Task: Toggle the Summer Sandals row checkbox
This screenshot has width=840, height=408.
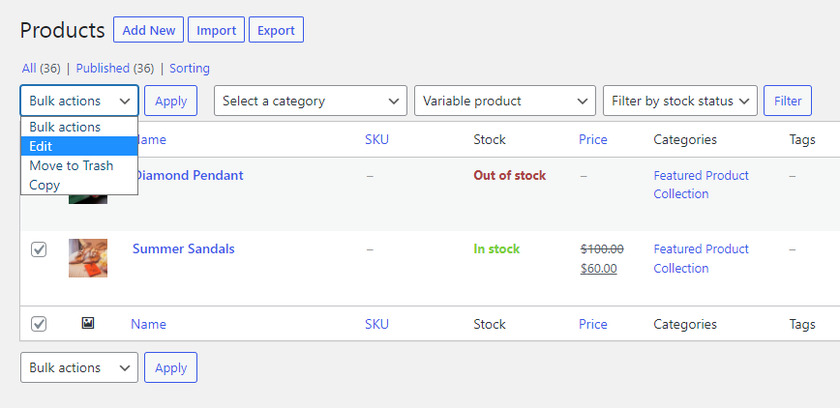Action: (39, 249)
